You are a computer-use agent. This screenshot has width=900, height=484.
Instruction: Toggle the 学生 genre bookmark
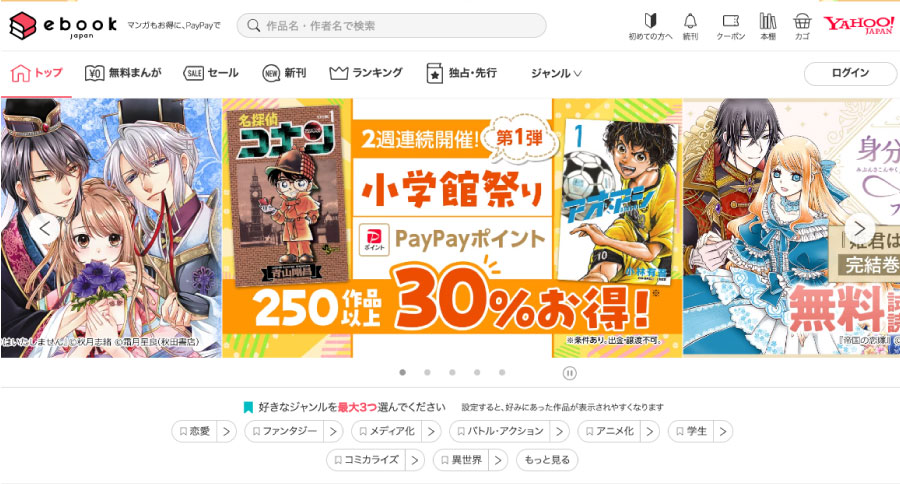click(x=691, y=431)
